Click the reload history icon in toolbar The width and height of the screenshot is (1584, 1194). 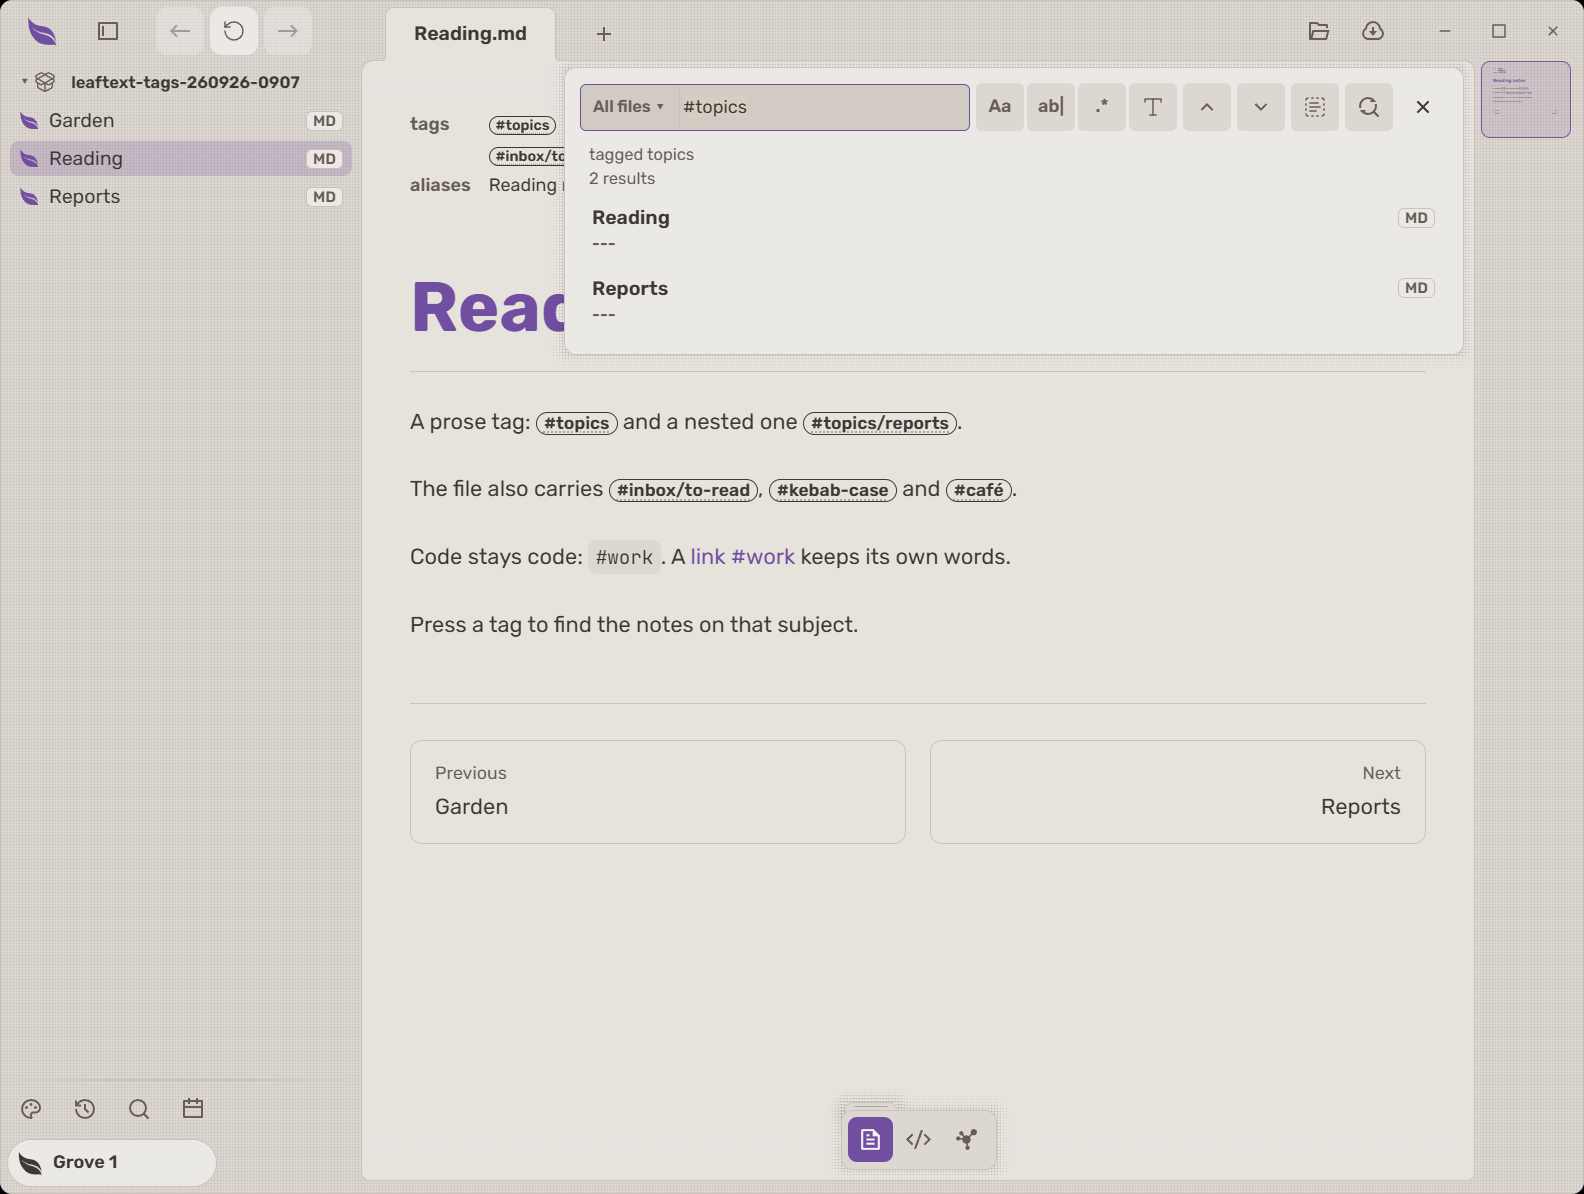(x=234, y=31)
